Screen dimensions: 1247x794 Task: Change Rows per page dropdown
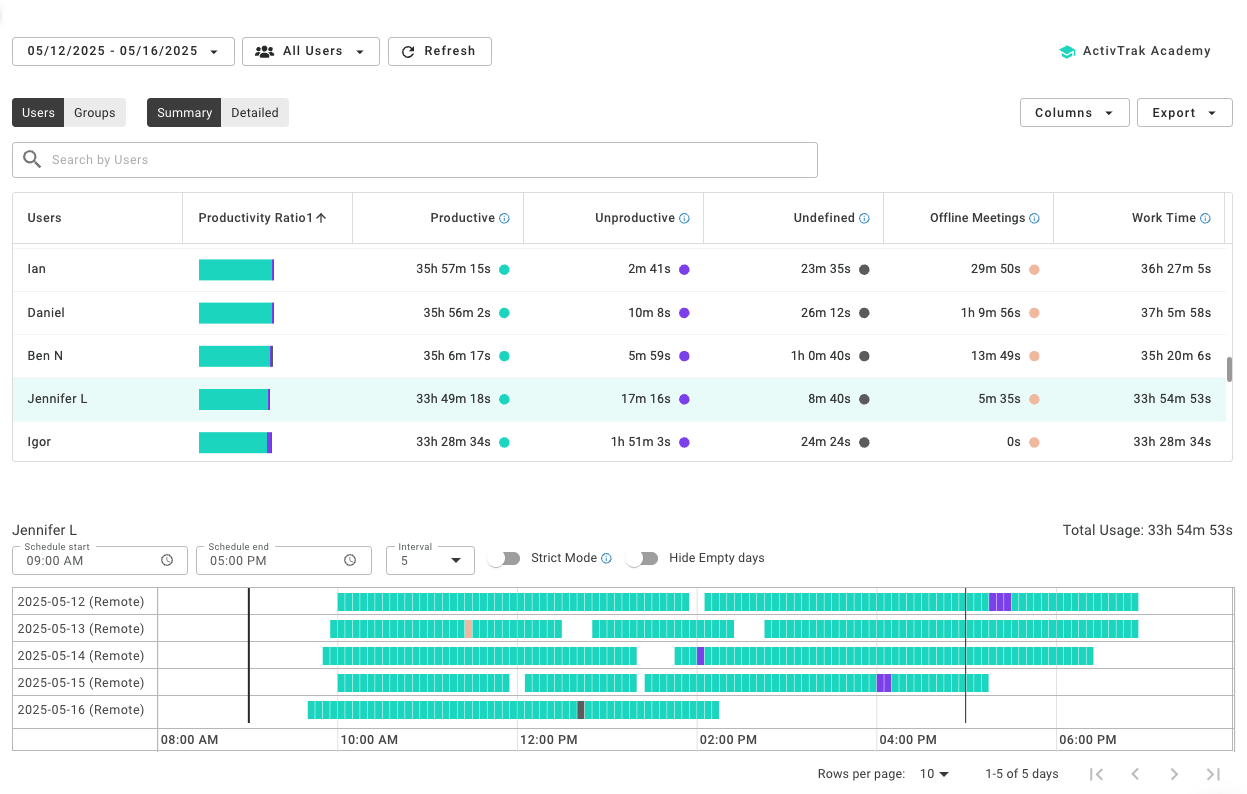(934, 774)
